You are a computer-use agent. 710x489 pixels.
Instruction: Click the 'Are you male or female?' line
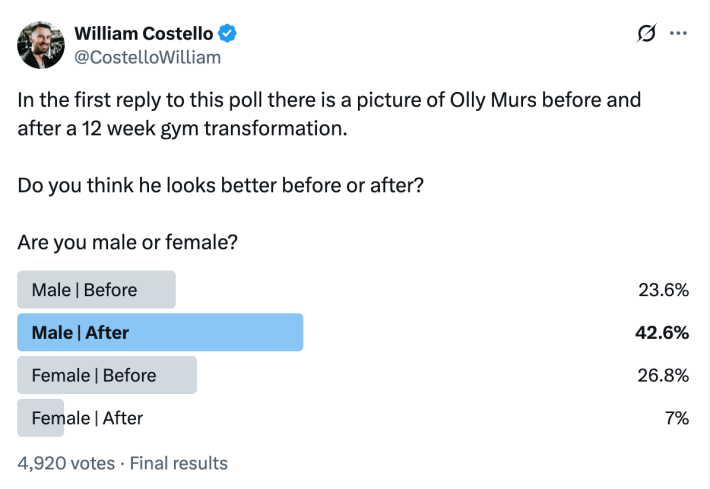coord(132,243)
